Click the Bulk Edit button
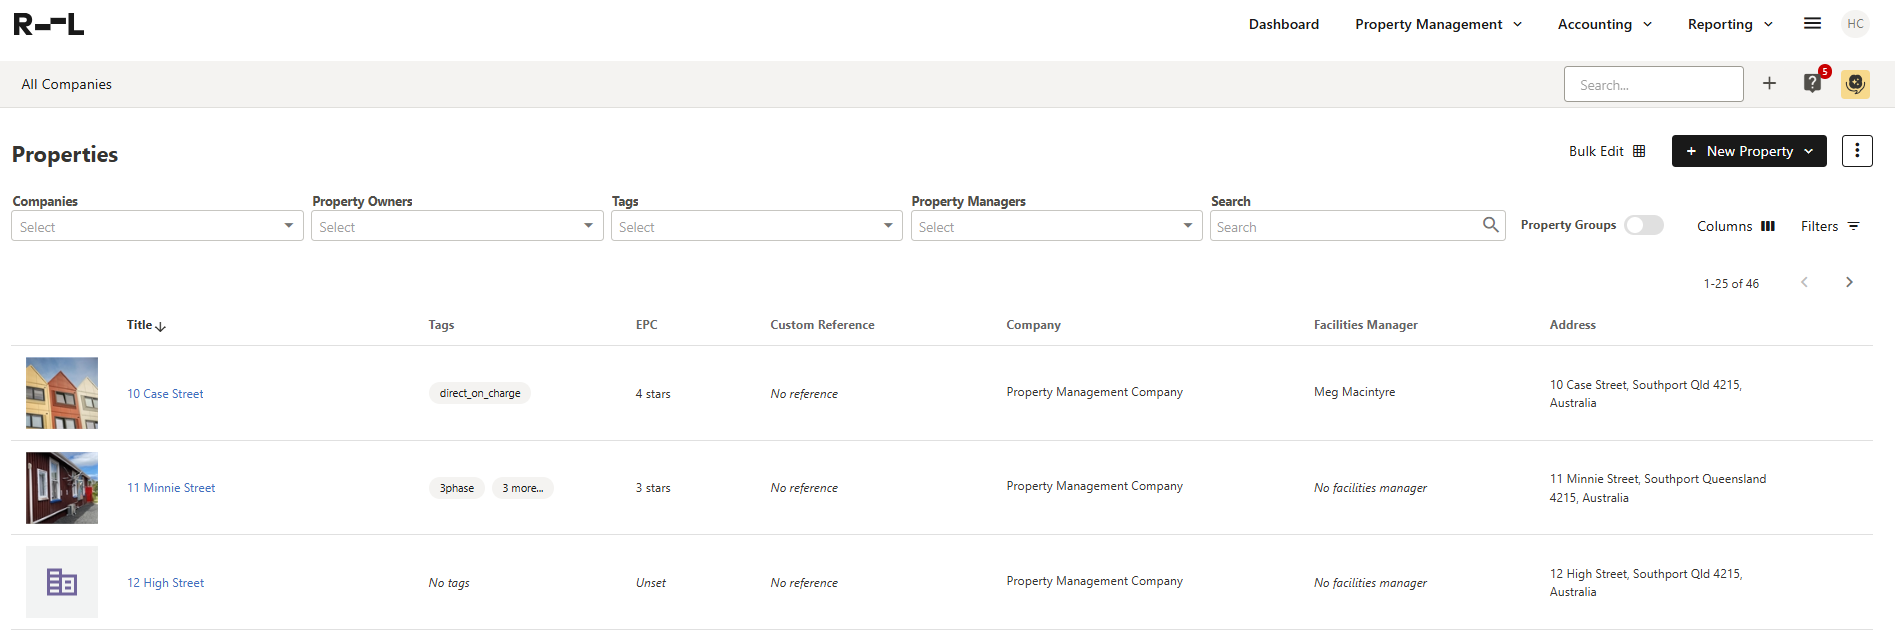 [x=1606, y=152]
